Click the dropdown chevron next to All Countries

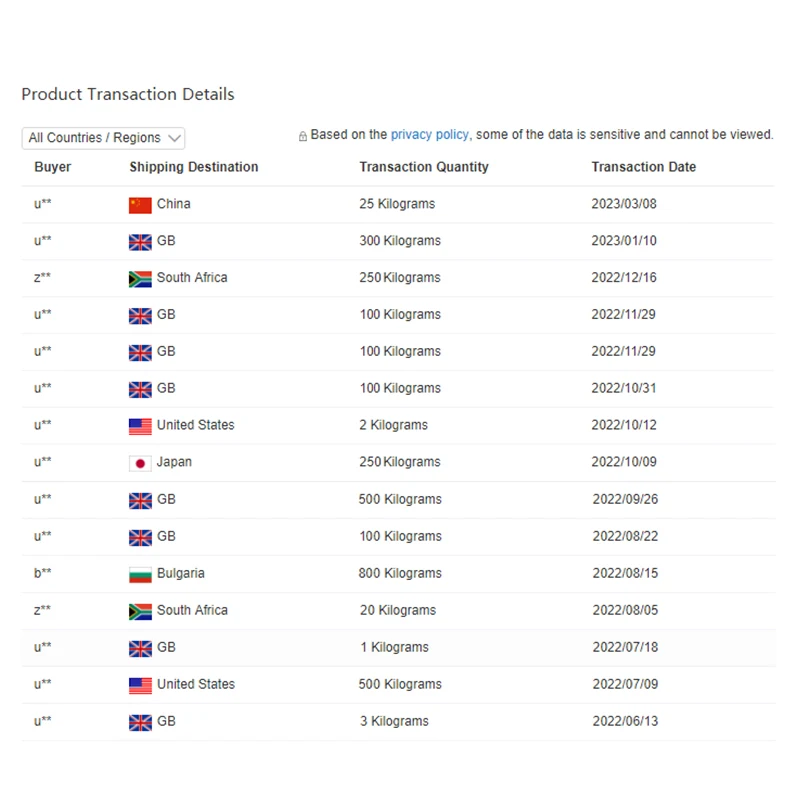(174, 138)
